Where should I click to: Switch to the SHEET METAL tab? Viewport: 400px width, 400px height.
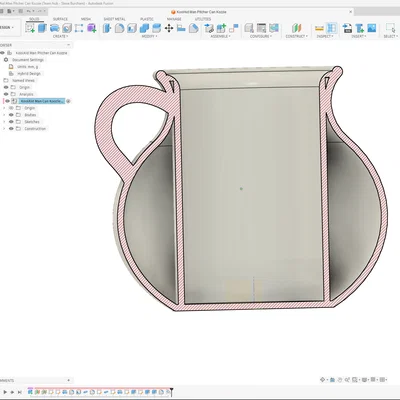point(114,19)
